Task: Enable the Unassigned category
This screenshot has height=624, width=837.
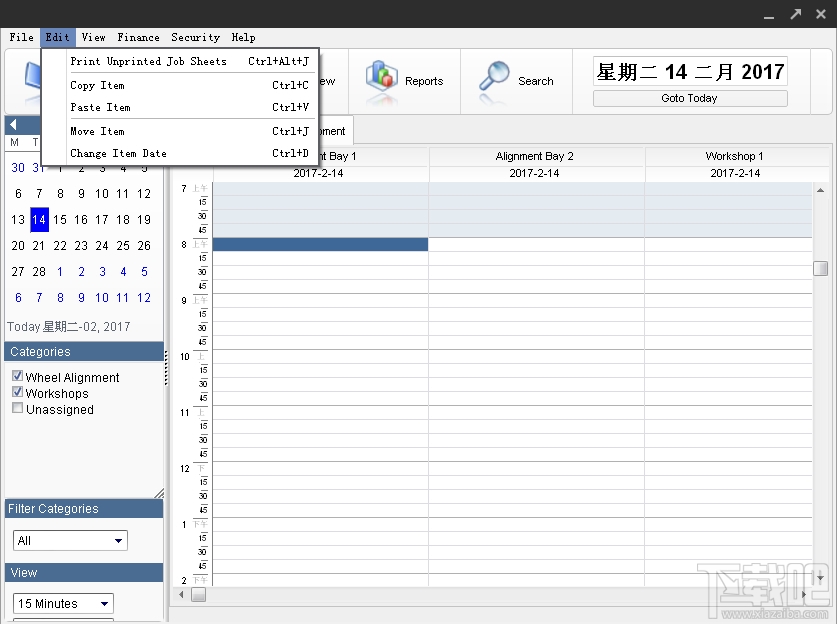Action: point(17,406)
